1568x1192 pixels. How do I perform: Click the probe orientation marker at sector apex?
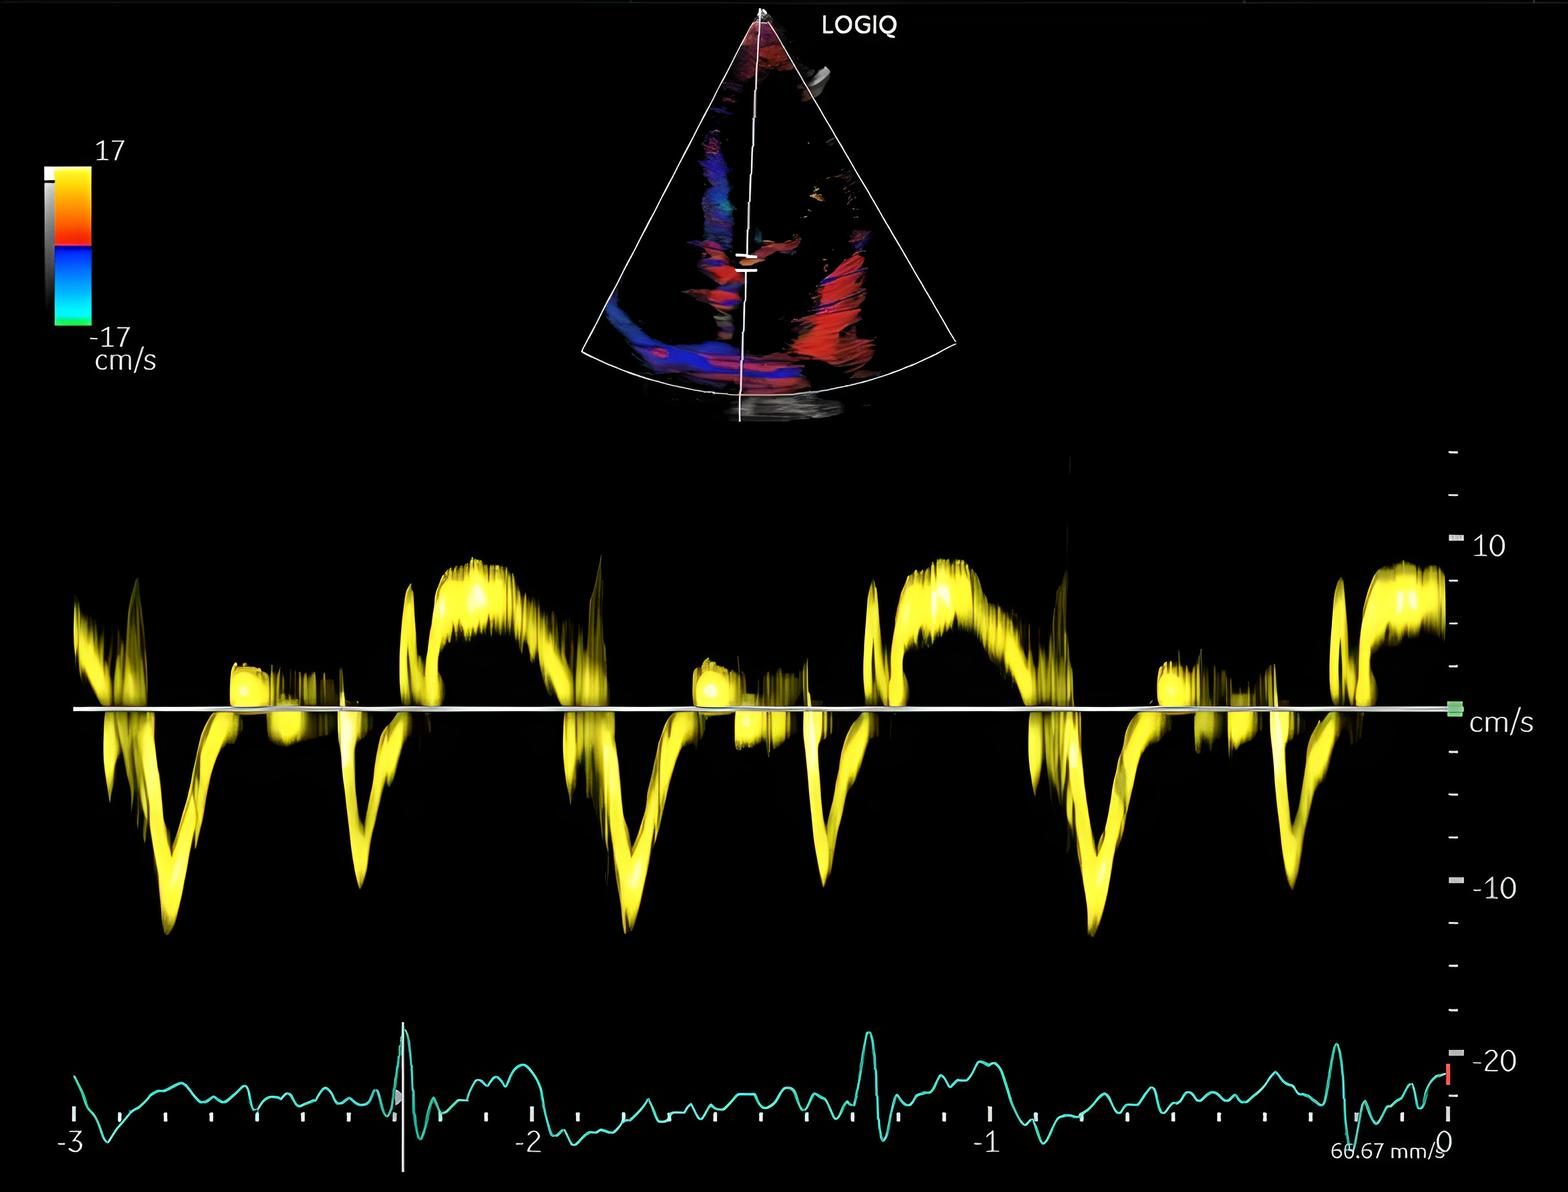760,14
